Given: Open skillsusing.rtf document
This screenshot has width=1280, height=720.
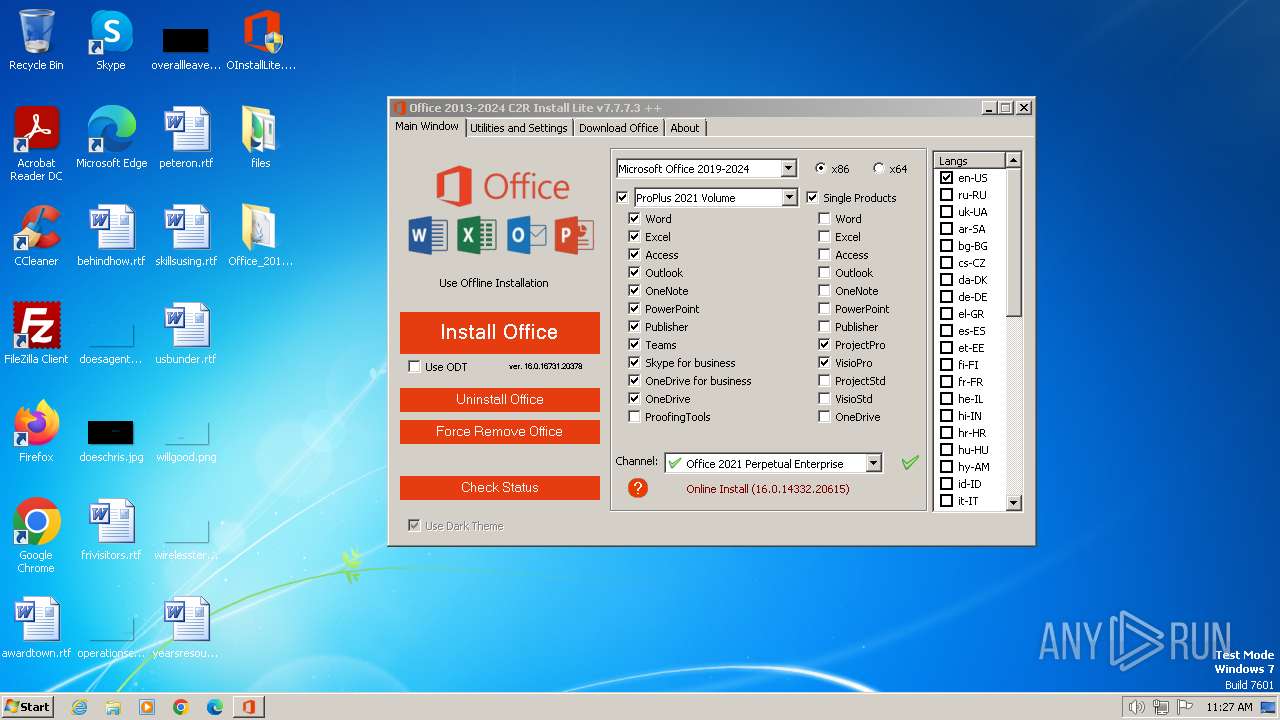Looking at the screenshot, I should tap(186, 236).
